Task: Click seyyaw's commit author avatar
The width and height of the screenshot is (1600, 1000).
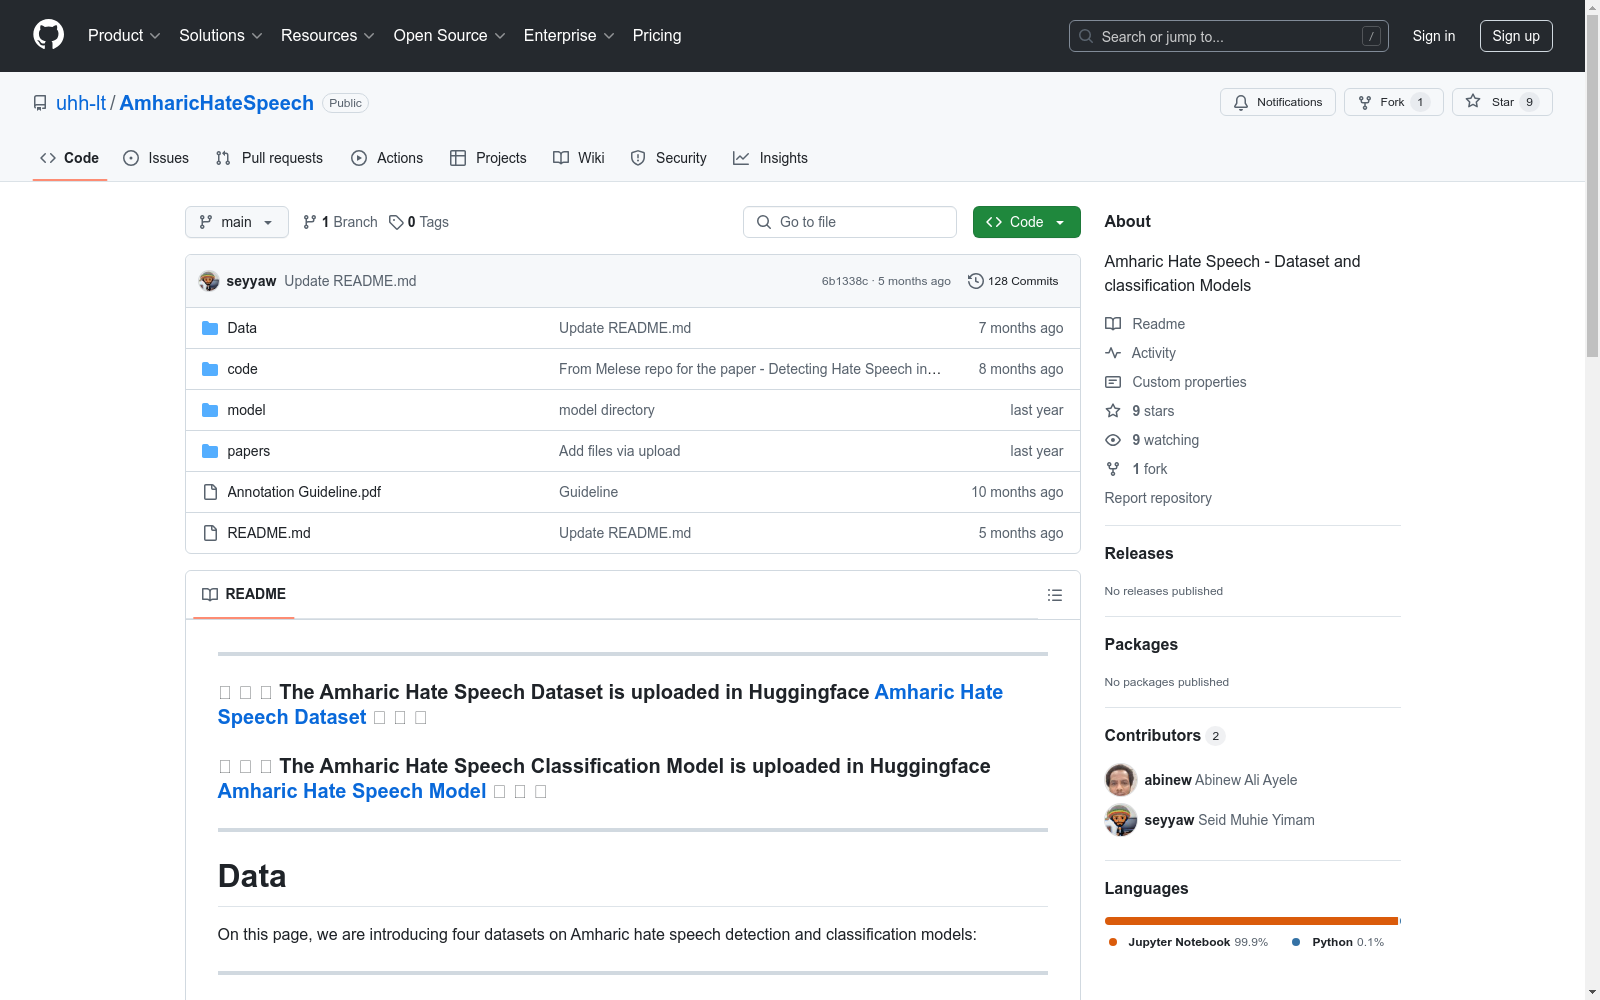Action: coord(209,281)
